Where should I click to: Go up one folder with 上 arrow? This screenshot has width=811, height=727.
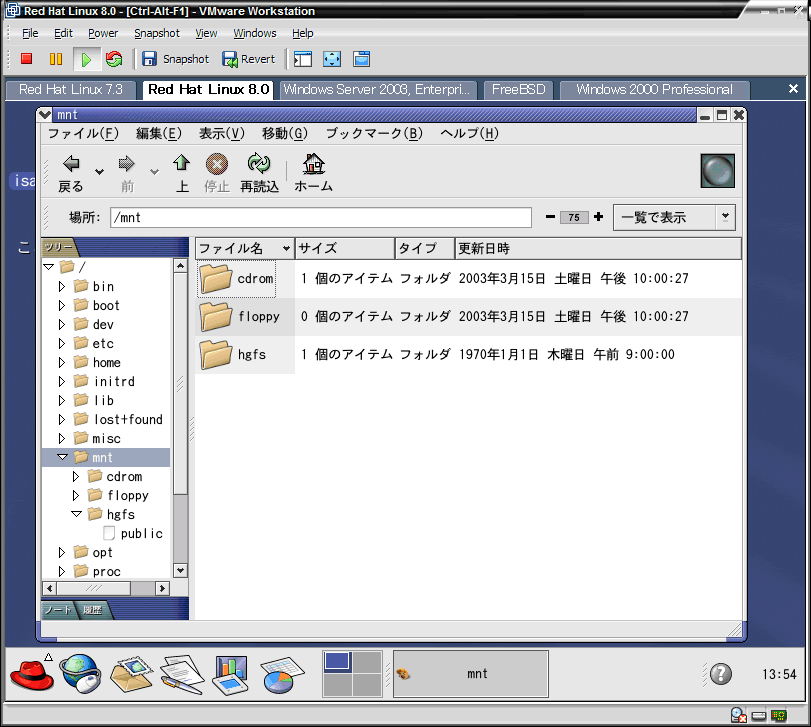(x=182, y=173)
